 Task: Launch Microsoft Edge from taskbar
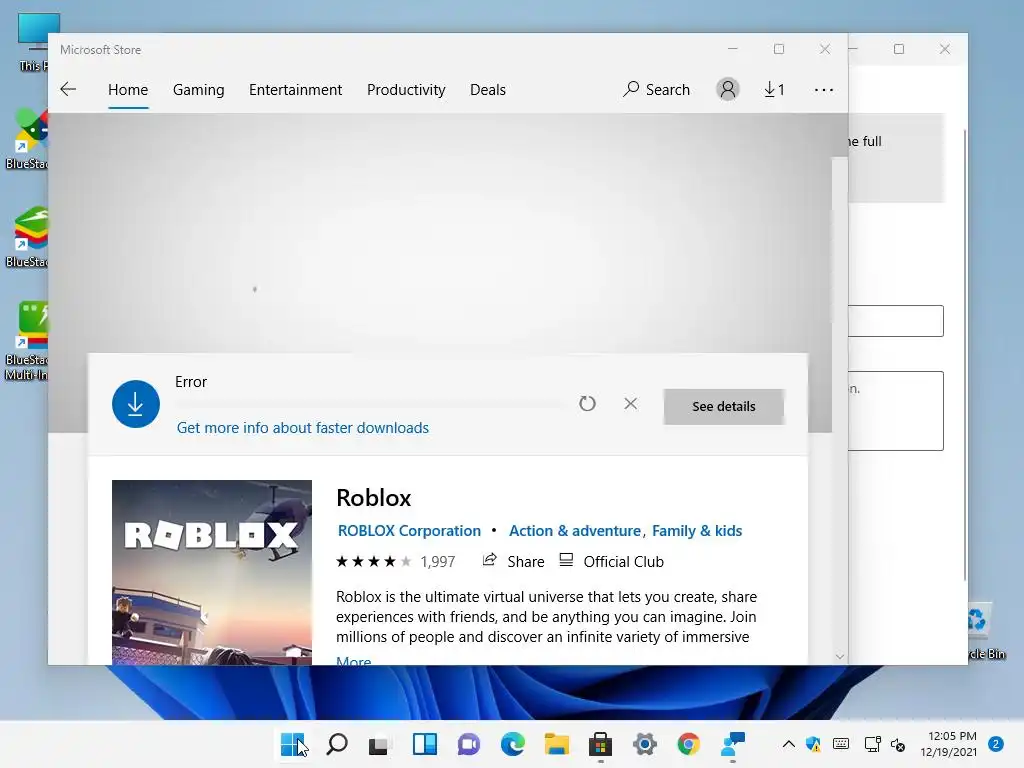pos(513,744)
